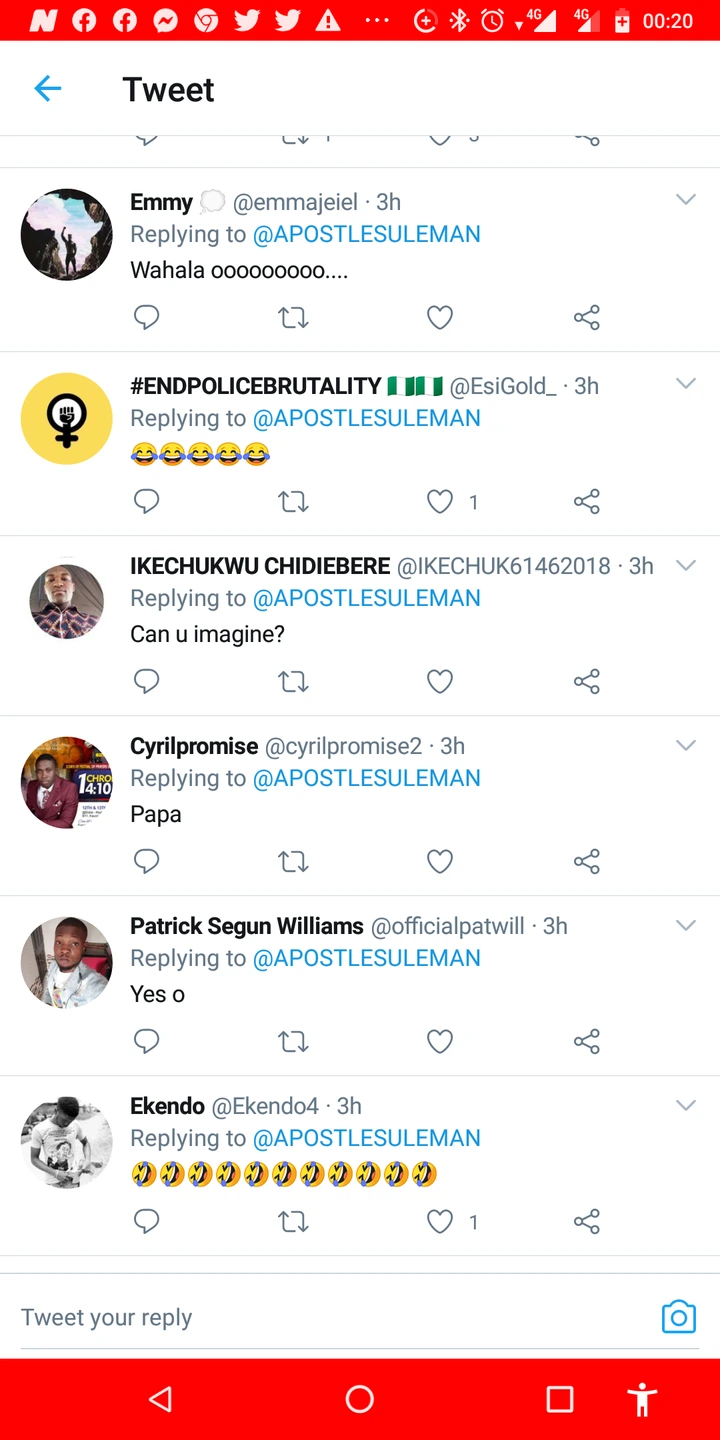Like Emmy's 'Wahala' tweet
The image size is (720, 1440).
click(440, 318)
